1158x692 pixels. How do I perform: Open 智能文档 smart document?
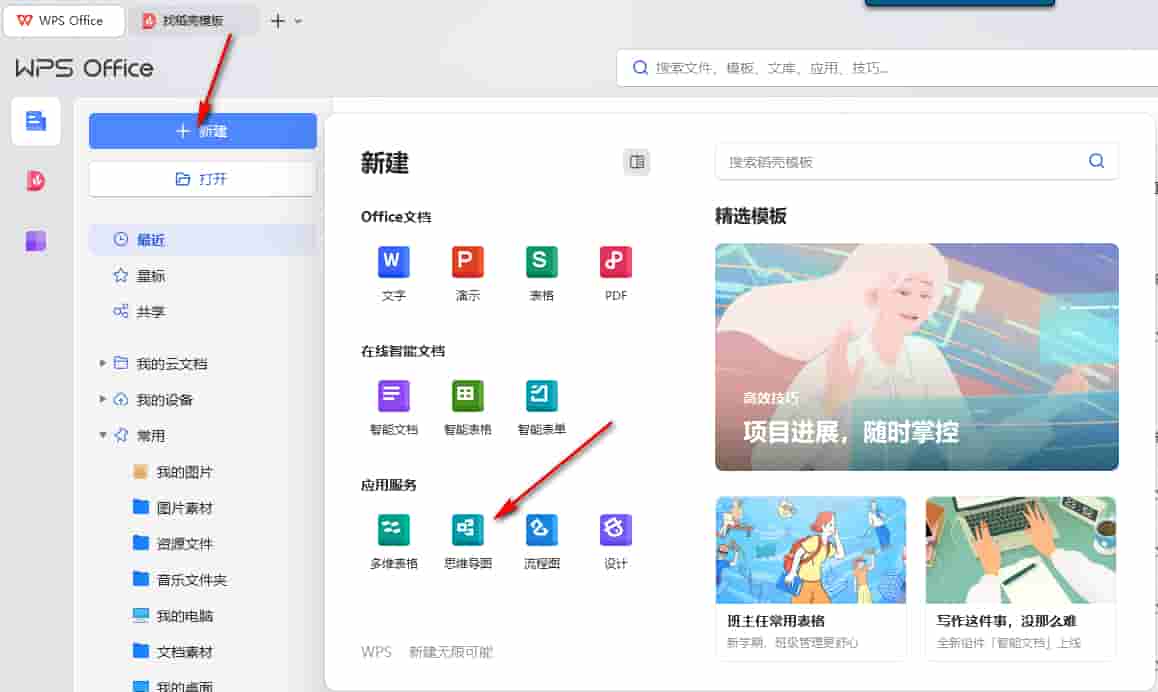[394, 408]
